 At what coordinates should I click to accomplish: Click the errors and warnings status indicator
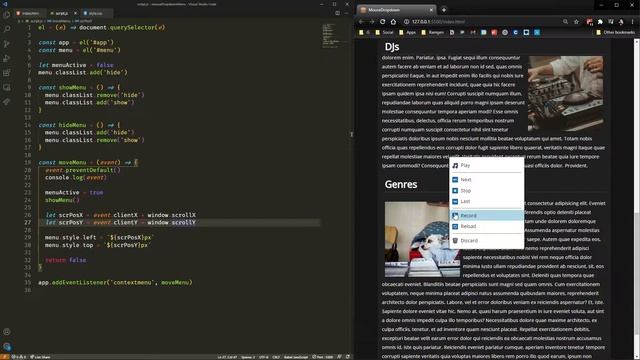click(x=19, y=357)
